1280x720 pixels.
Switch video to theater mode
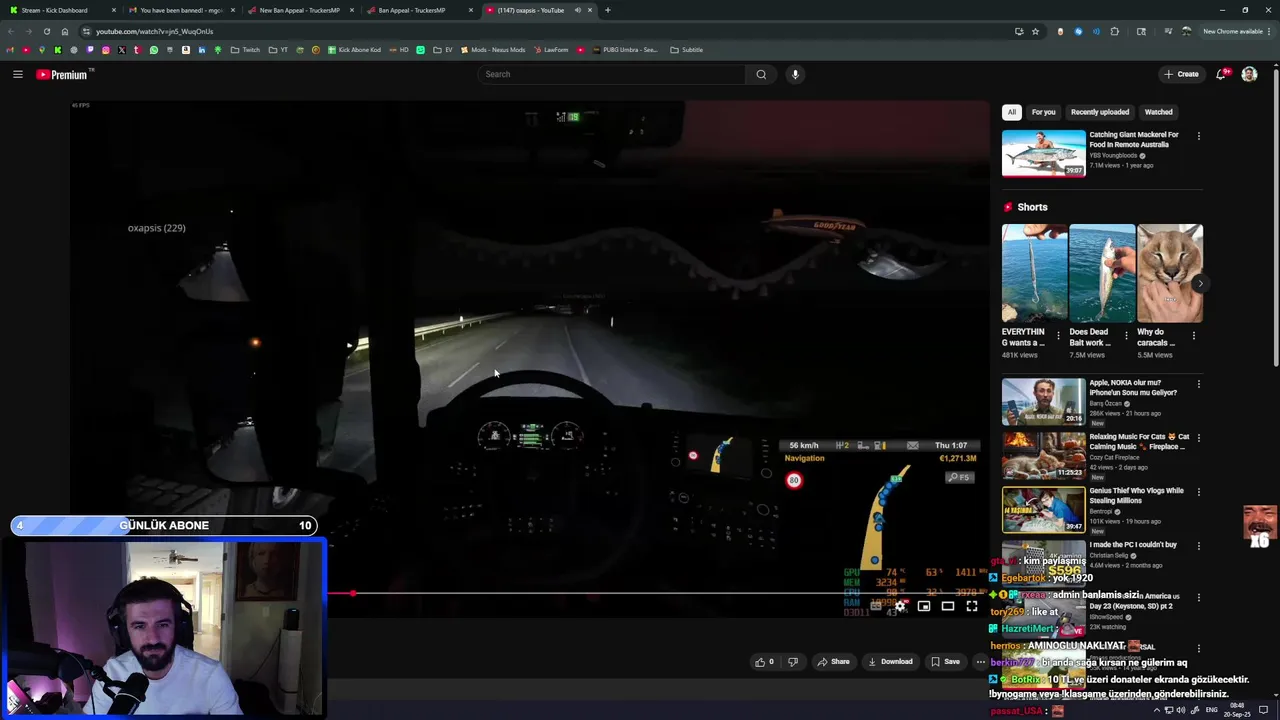[x=948, y=606]
